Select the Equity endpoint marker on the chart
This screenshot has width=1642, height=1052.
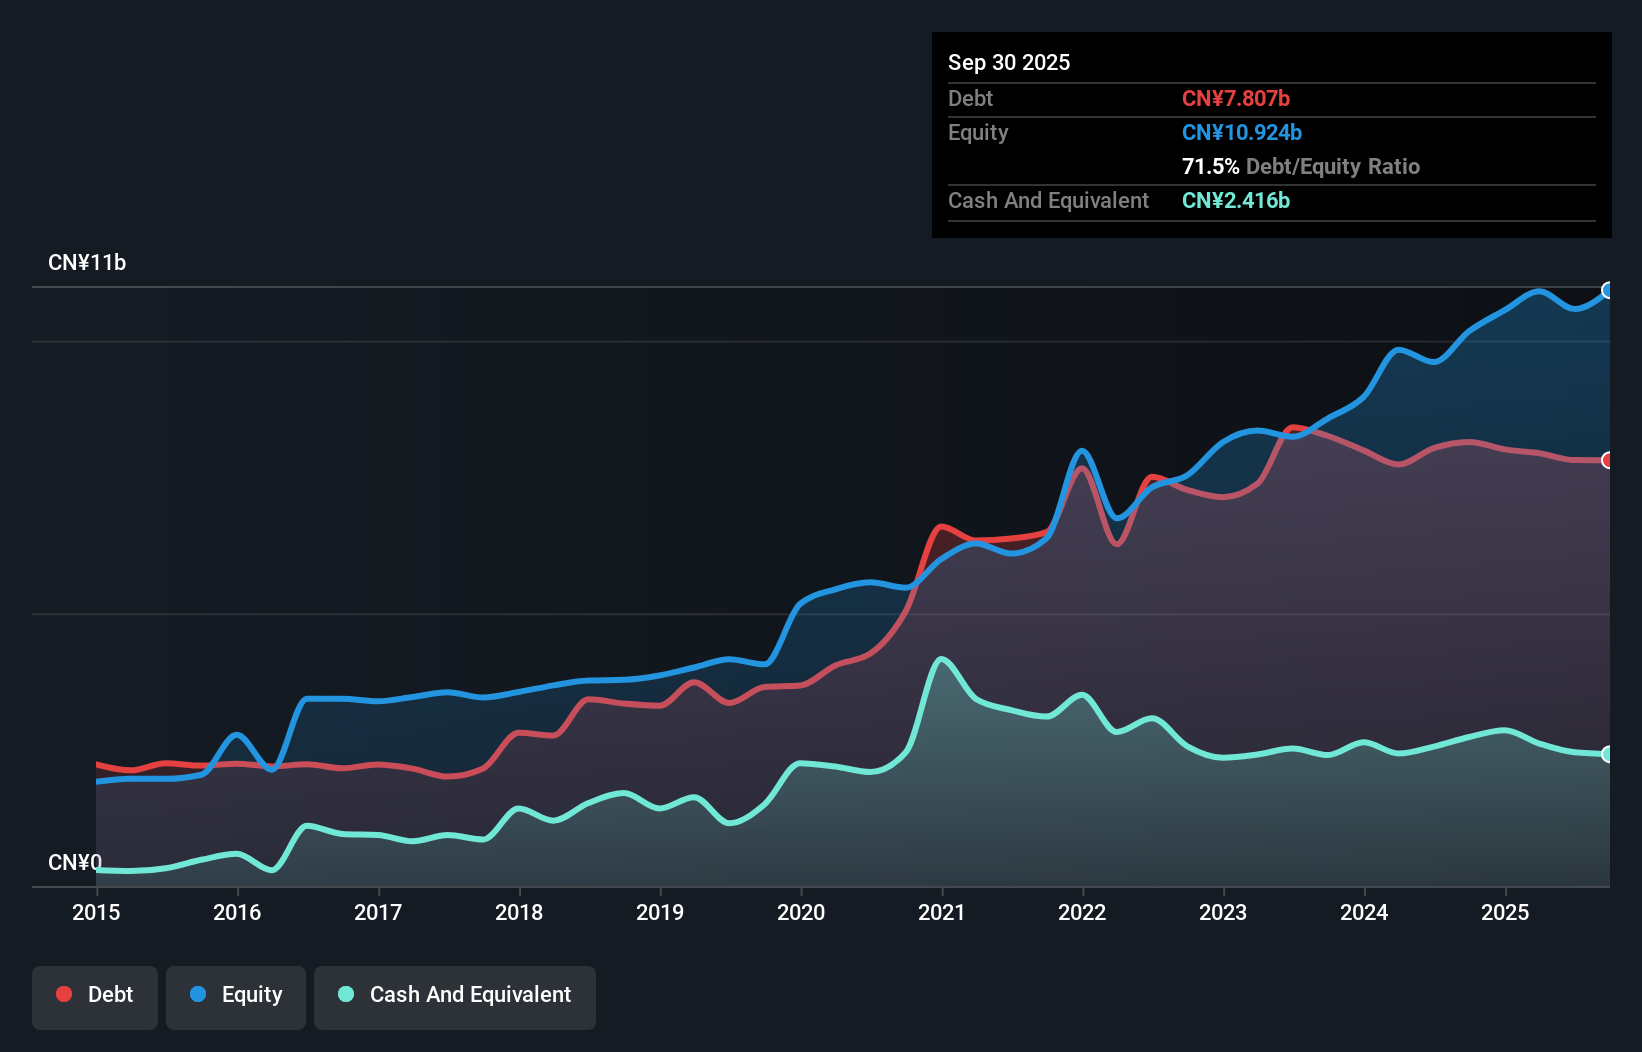pyautogui.click(x=1608, y=290)
